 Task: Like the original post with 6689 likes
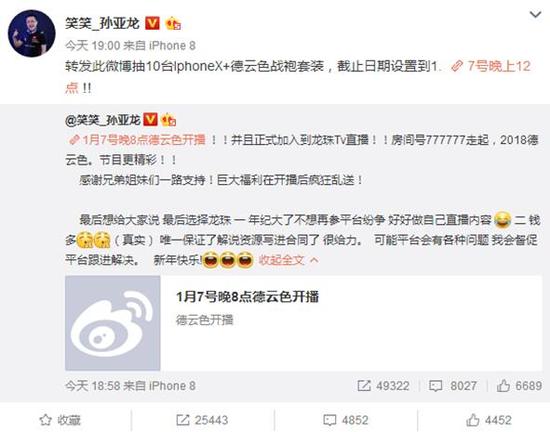[x=519, y=386]
